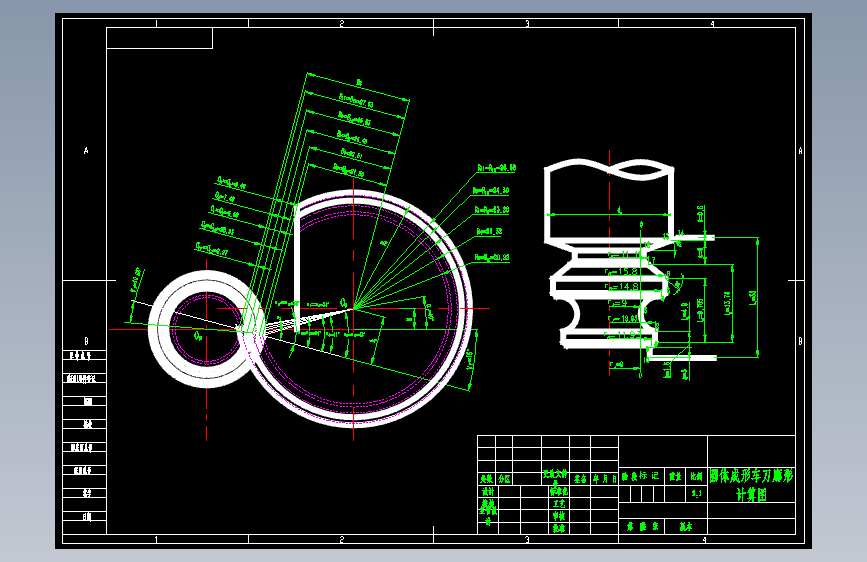Image resolution: width=867 pixels, height=562 pixels.
Task: Select the empty box in the frame's upper-left corner
Action: point(159,38)
